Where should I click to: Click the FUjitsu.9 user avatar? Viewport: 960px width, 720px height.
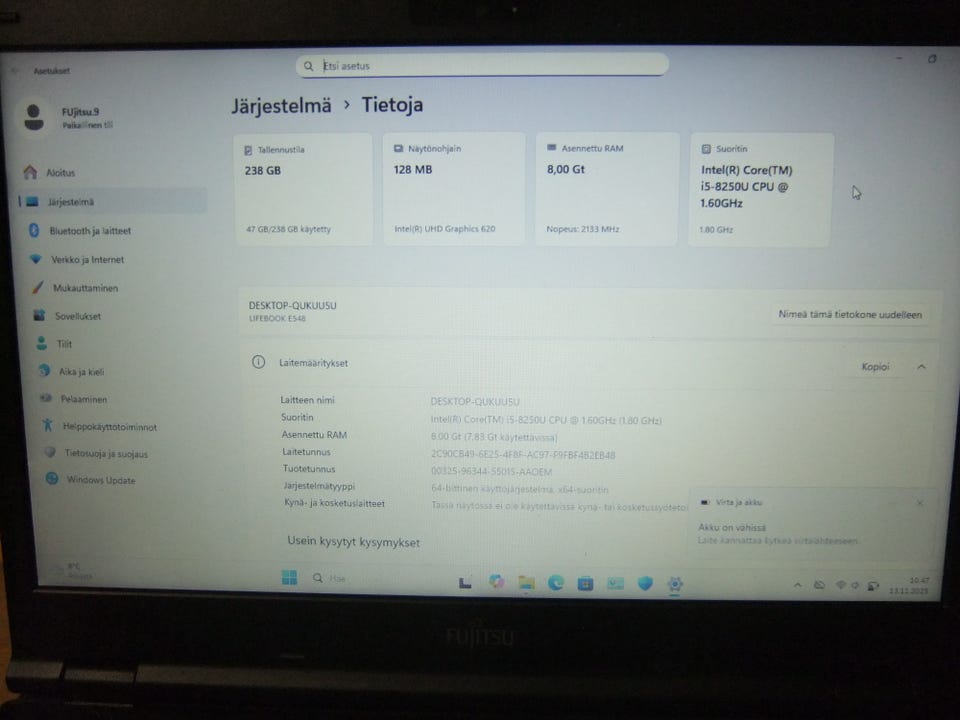click(34, 116)
